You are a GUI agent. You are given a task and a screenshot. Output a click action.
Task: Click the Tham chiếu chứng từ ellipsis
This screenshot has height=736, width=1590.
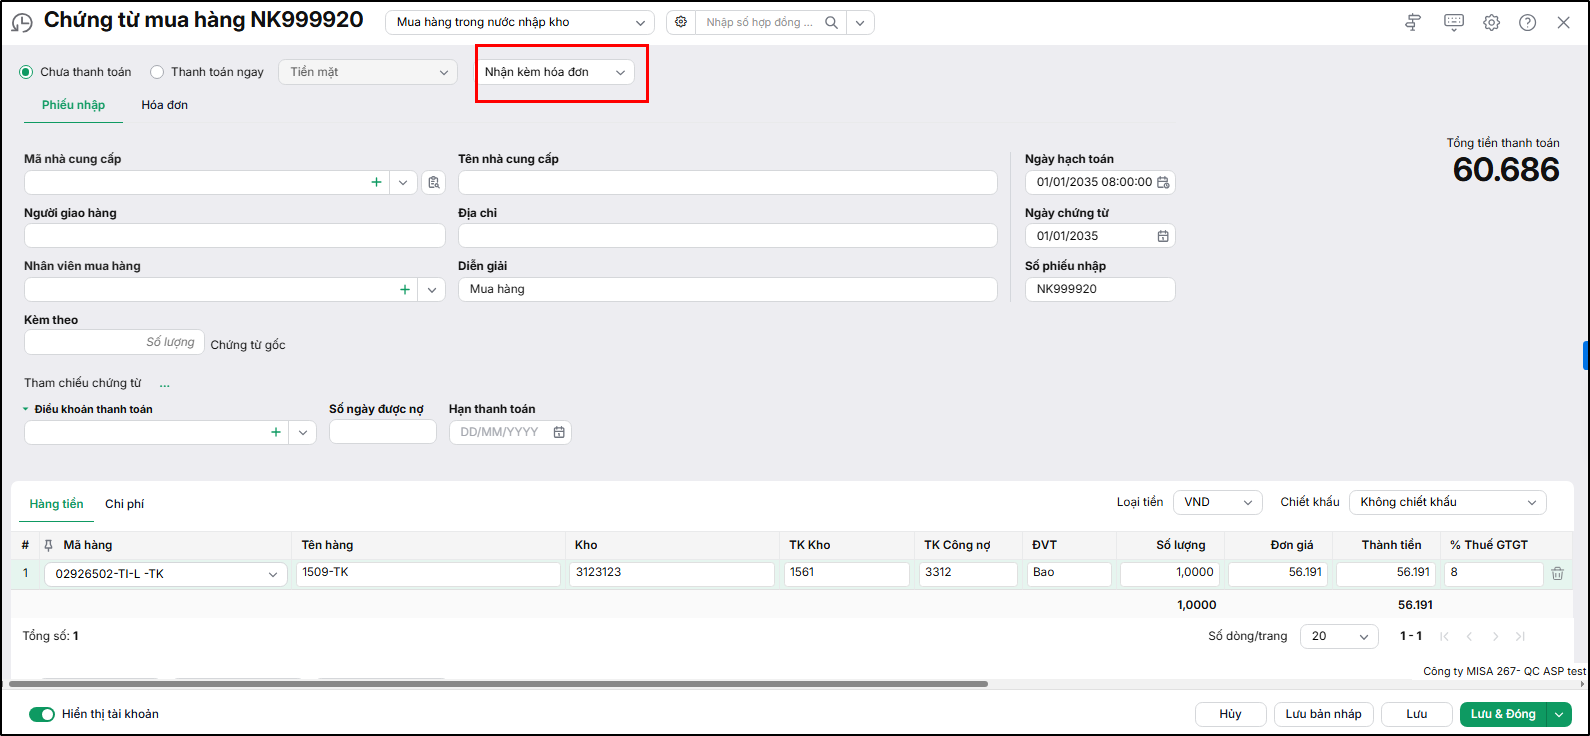coord(165,384)
